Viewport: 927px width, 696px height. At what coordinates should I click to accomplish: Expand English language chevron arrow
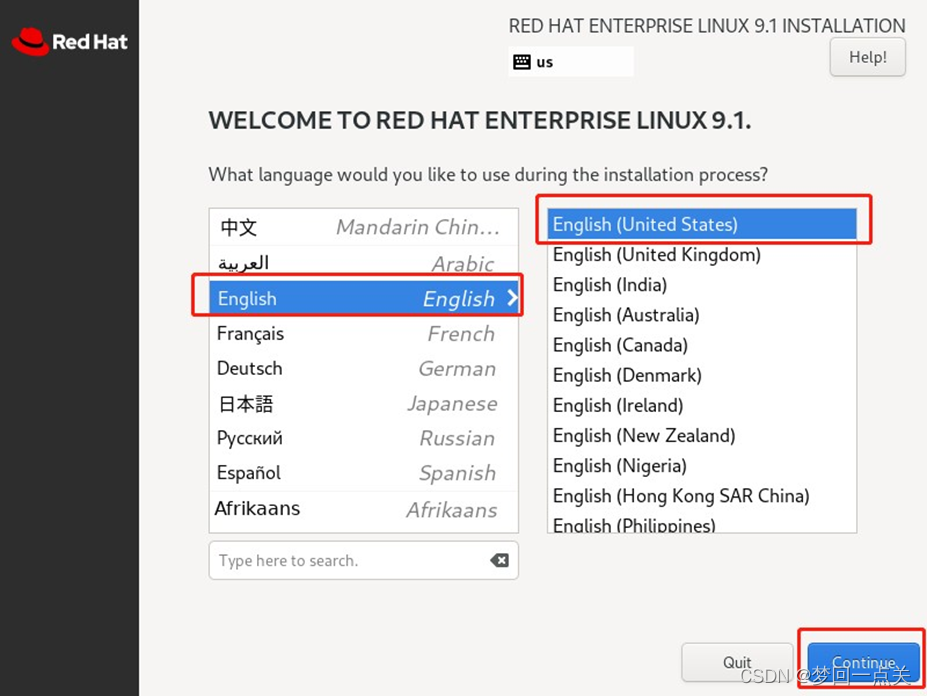click(512, 297)
